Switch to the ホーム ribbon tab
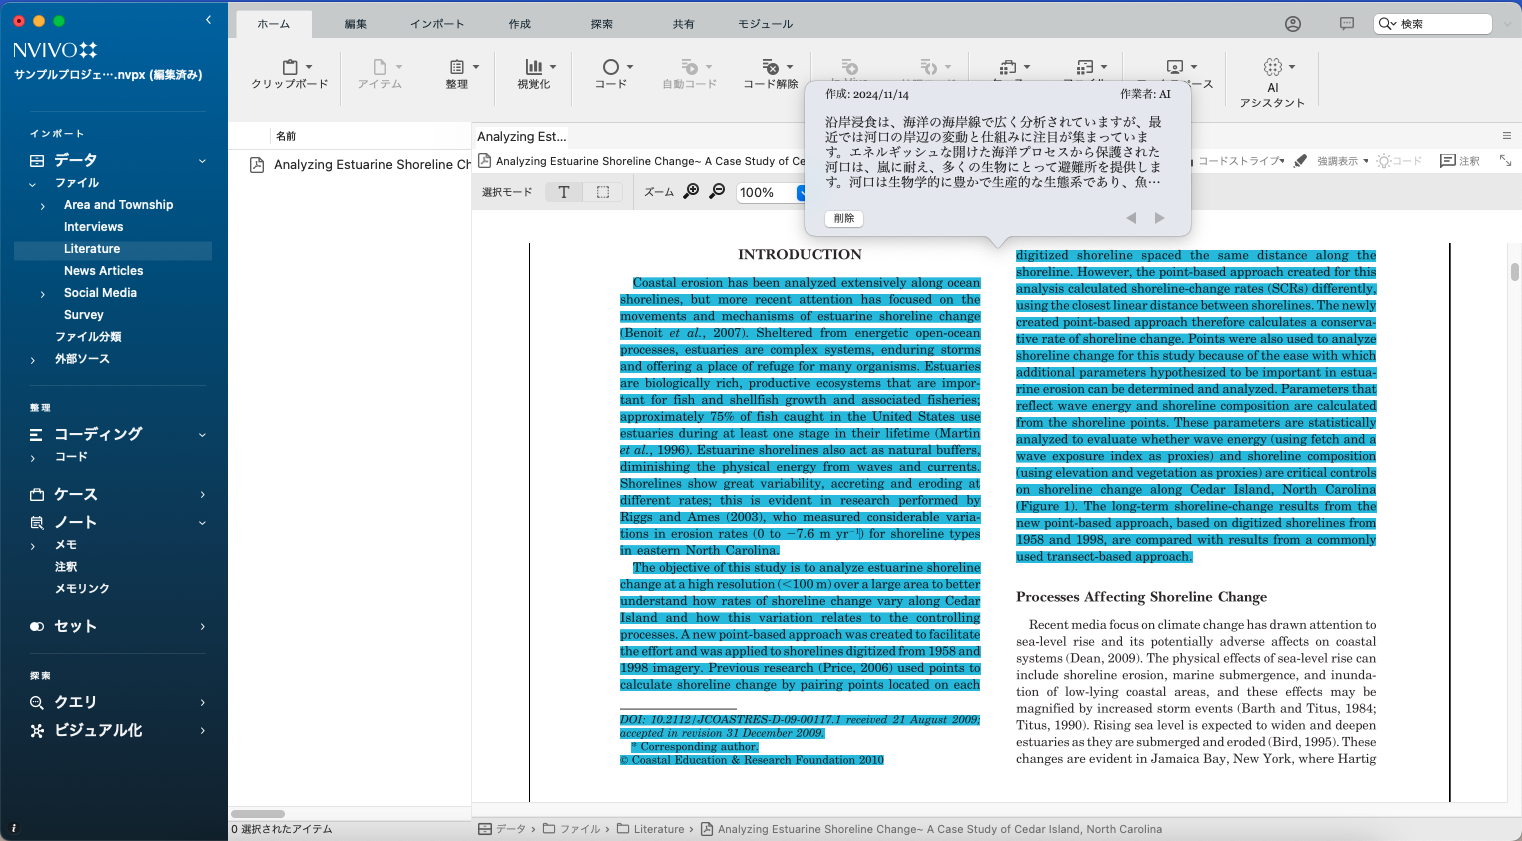1522x841 pixels. coord(273,24)
